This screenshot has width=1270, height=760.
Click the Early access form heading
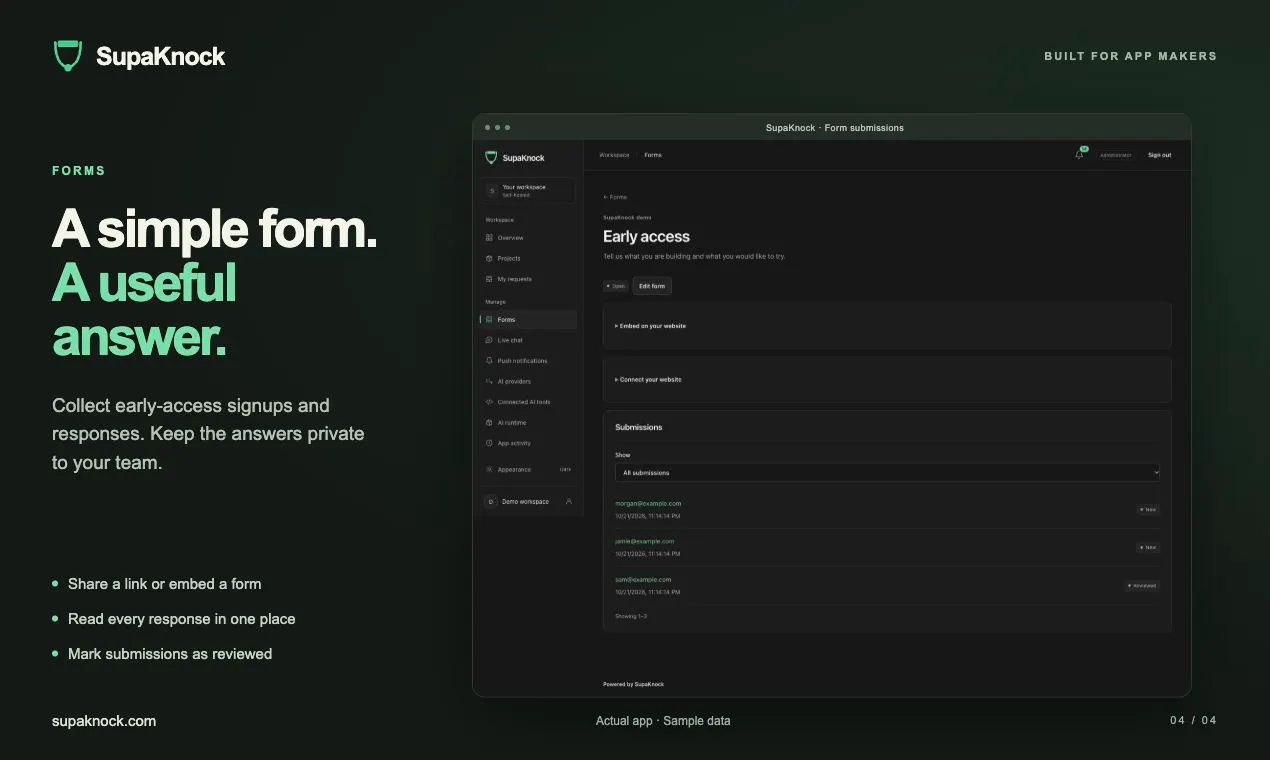(x=646, y=237)
